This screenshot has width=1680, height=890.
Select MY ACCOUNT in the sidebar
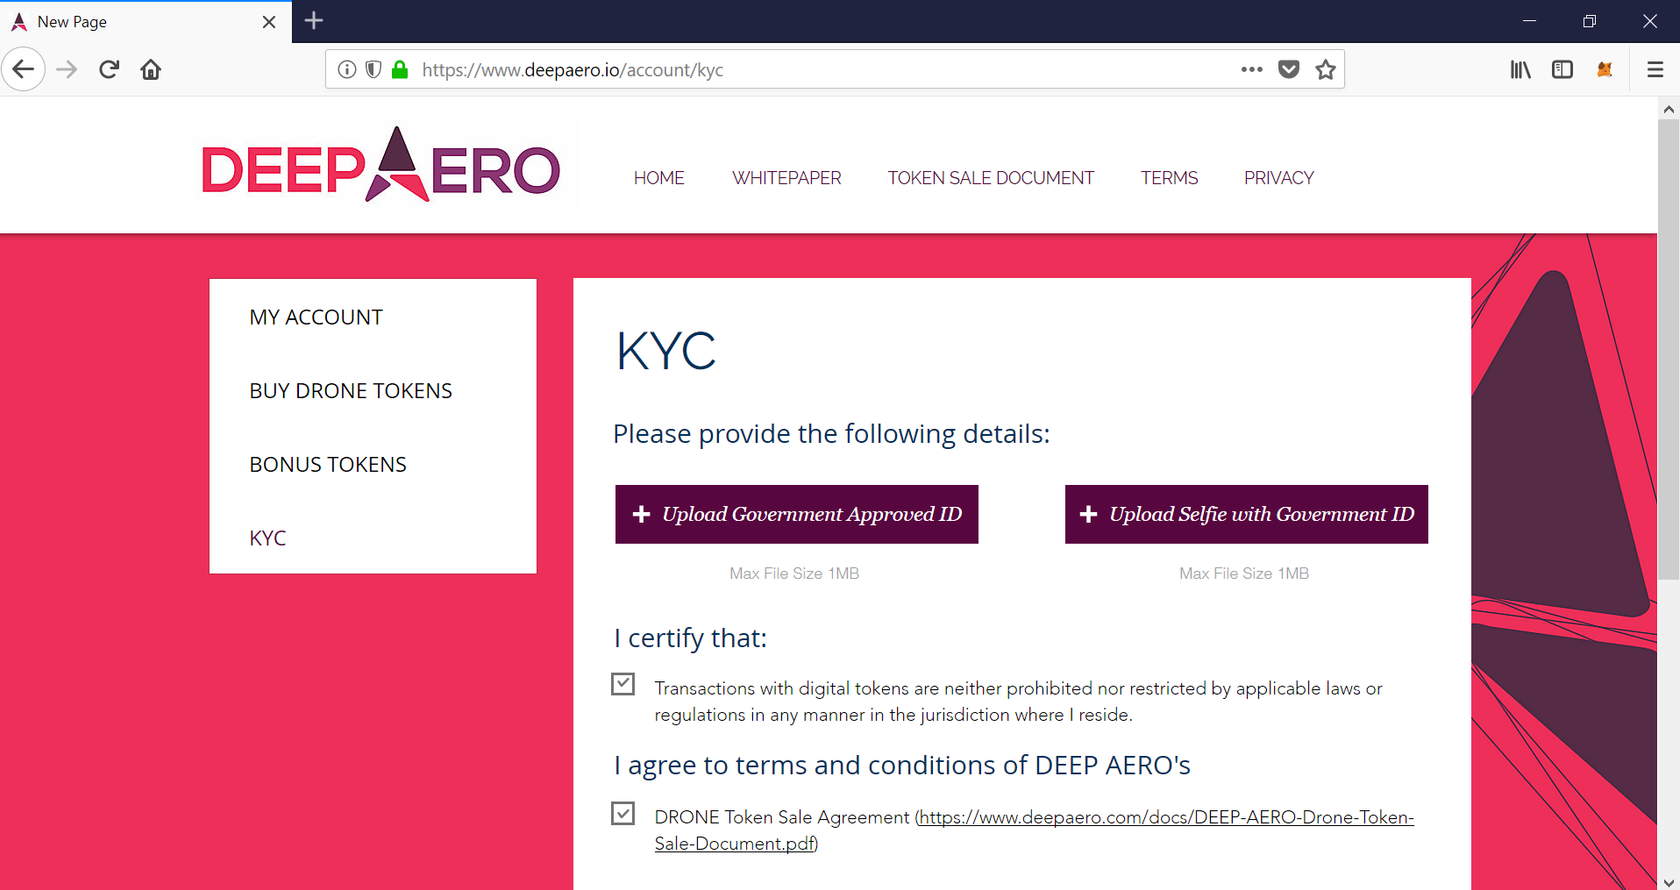[316, 317]
